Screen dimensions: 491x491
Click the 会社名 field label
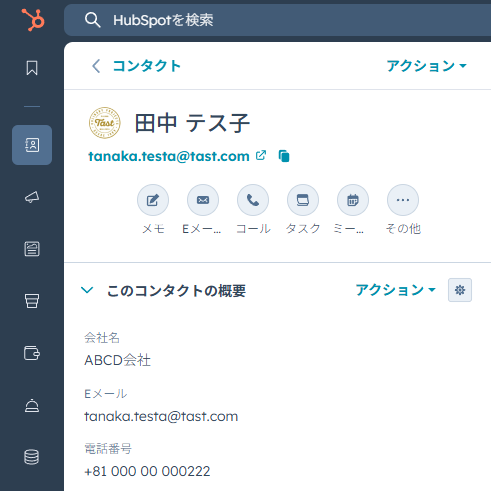[102, 338]
